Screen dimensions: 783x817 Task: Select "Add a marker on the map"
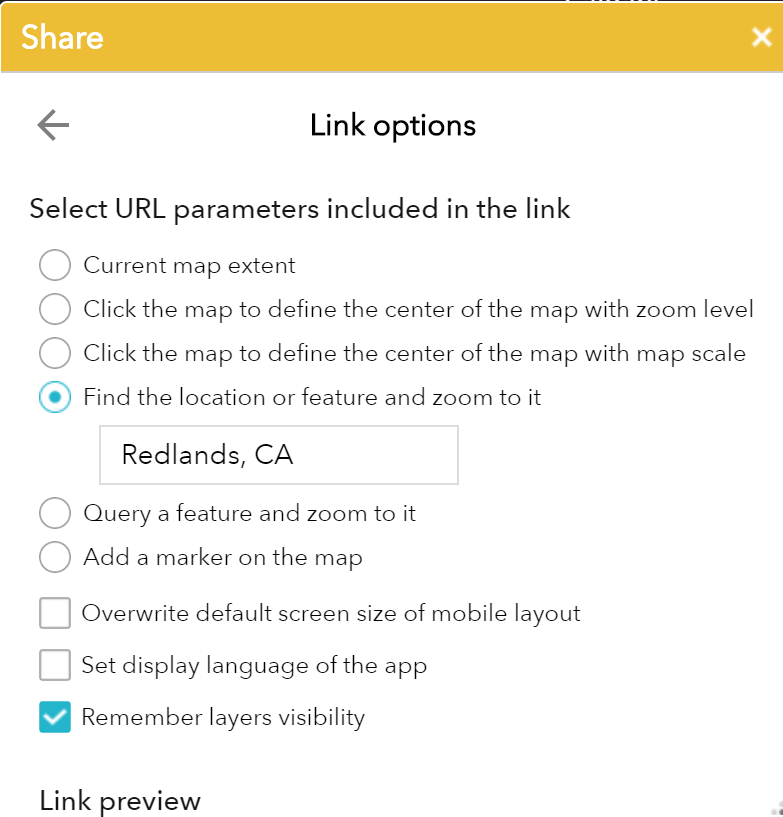click(x=55, y=557)
